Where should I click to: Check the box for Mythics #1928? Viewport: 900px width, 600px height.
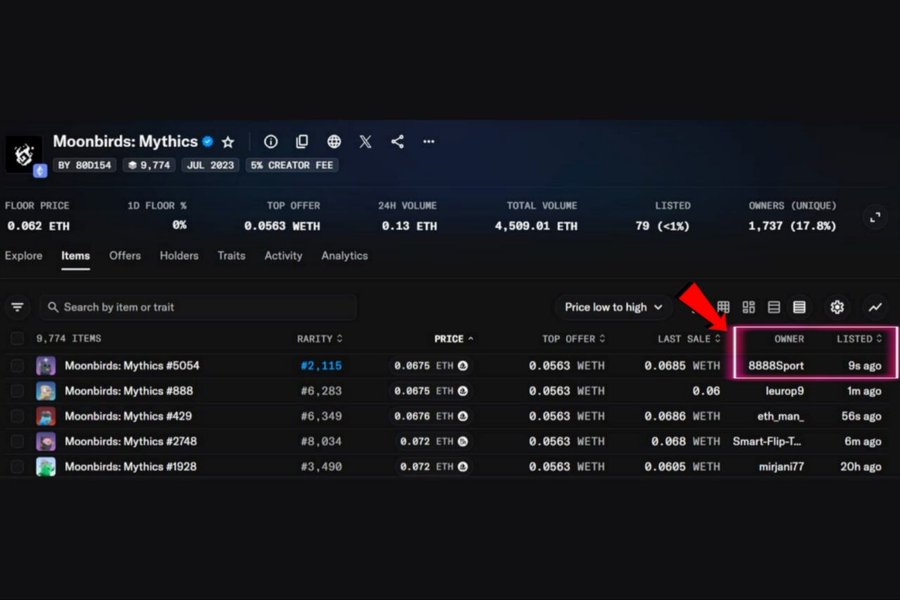point(17,467)
